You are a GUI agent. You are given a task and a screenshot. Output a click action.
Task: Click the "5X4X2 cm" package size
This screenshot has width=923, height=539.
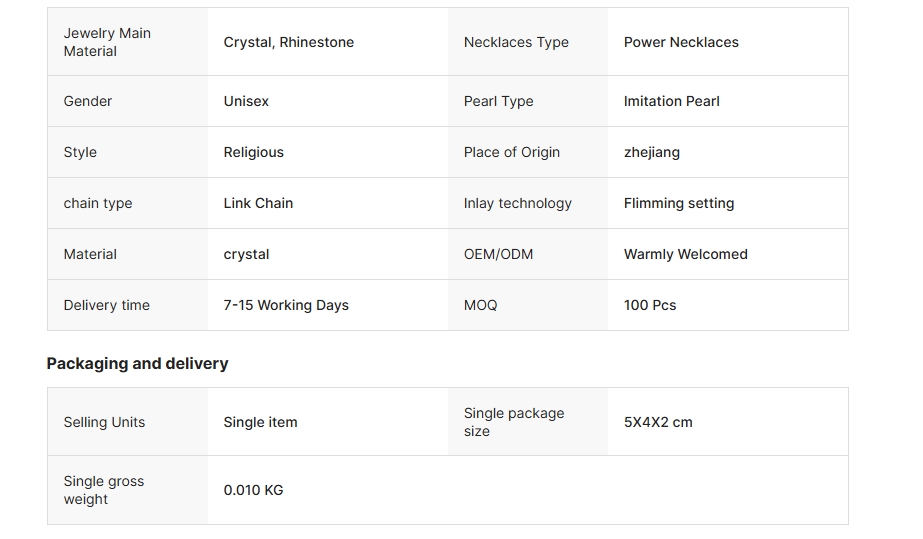[657, 422]
